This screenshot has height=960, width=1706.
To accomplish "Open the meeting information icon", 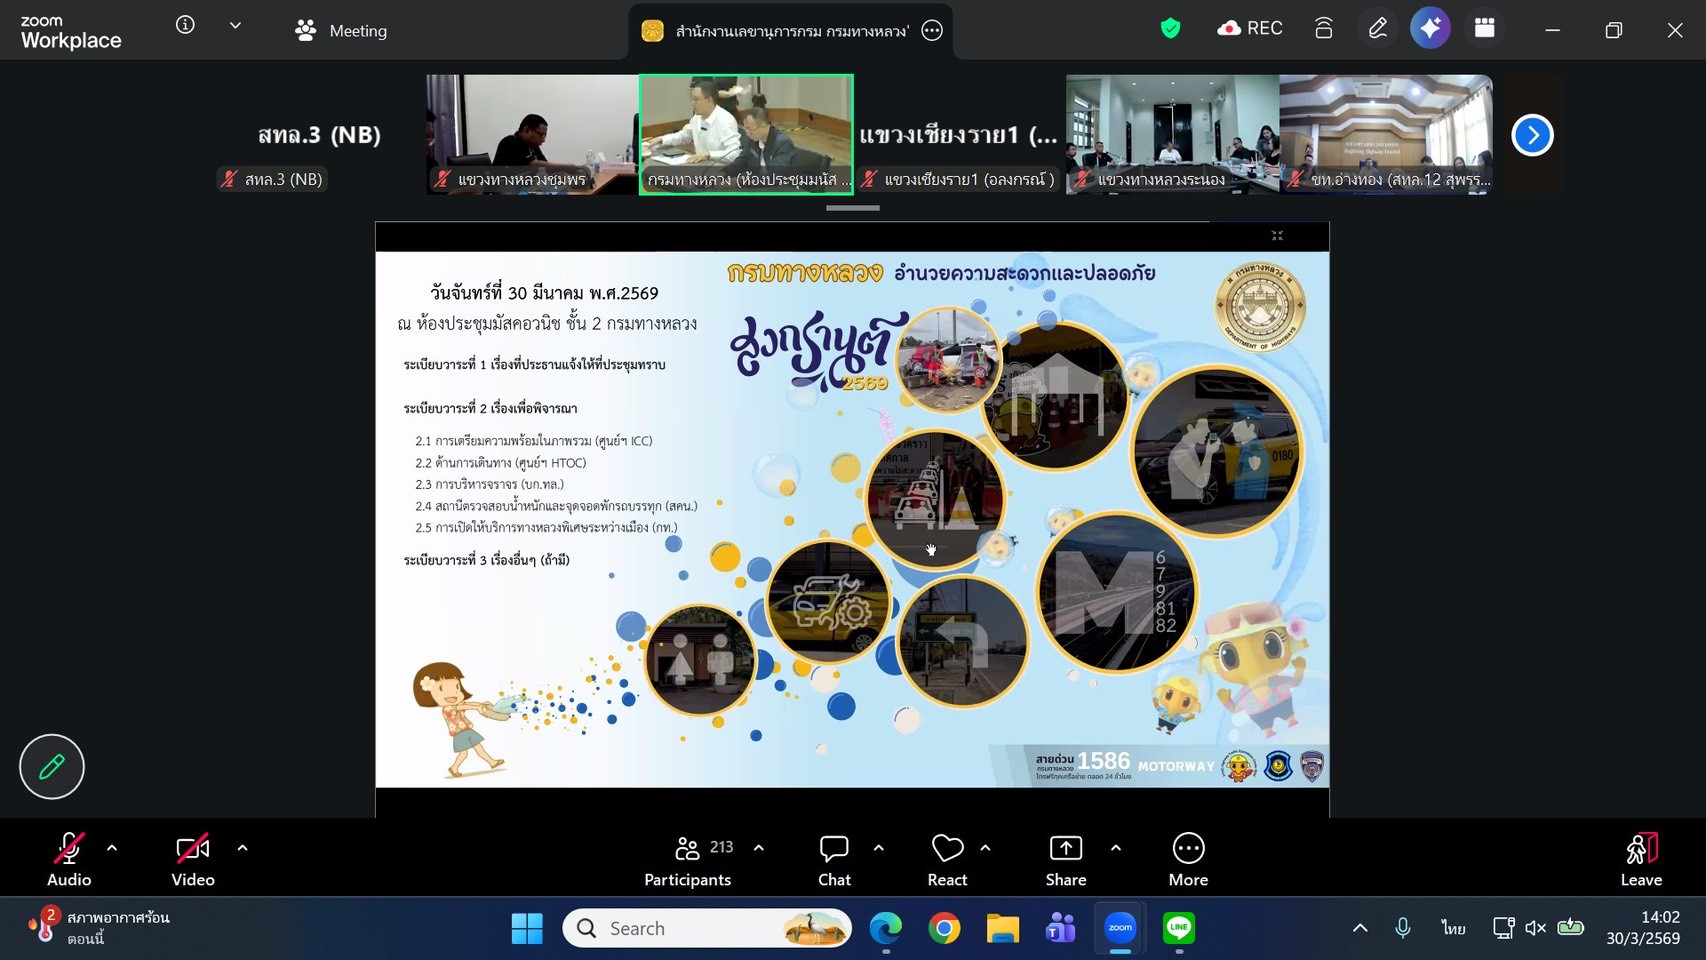I will [x=185, y=25].
